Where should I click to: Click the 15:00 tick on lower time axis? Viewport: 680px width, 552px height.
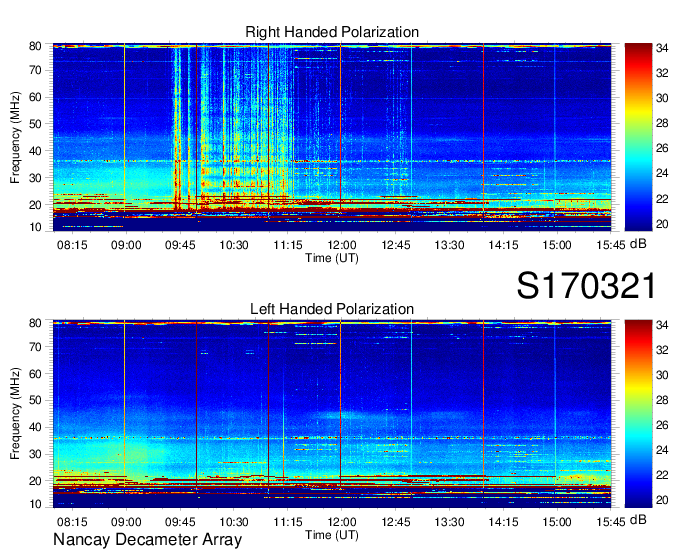tap(557, 523)
